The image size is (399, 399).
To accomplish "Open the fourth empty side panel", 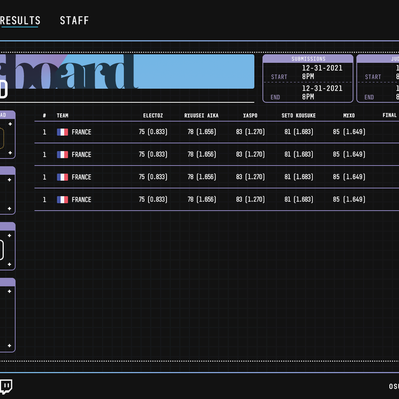I will [7, 315].
